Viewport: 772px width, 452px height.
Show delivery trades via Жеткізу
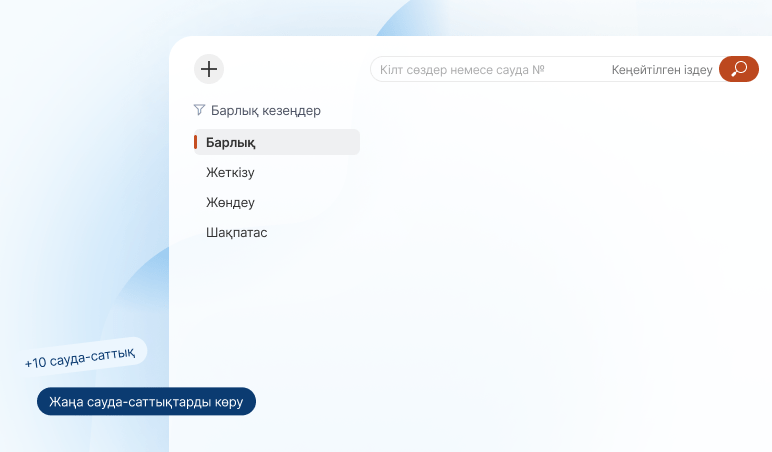230,172
